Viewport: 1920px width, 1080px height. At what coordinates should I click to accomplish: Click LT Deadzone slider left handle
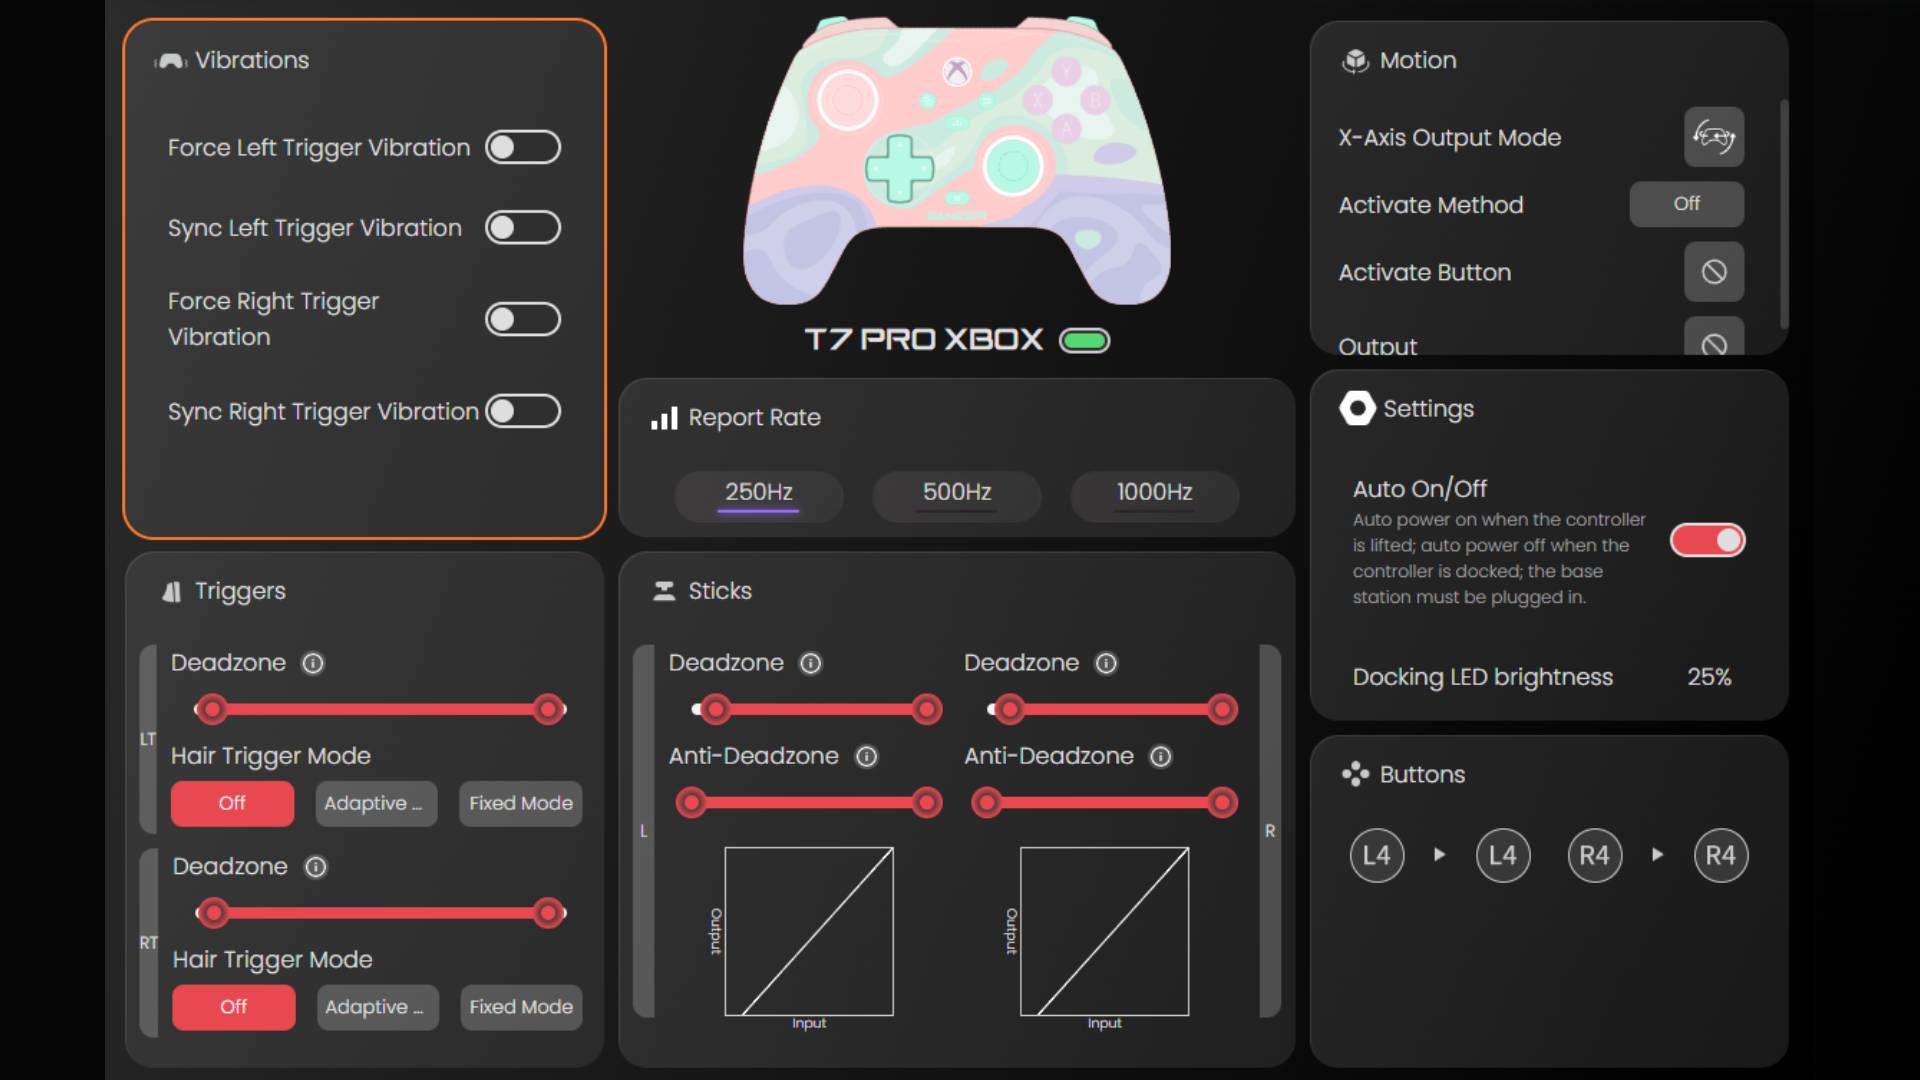(211, 710)
